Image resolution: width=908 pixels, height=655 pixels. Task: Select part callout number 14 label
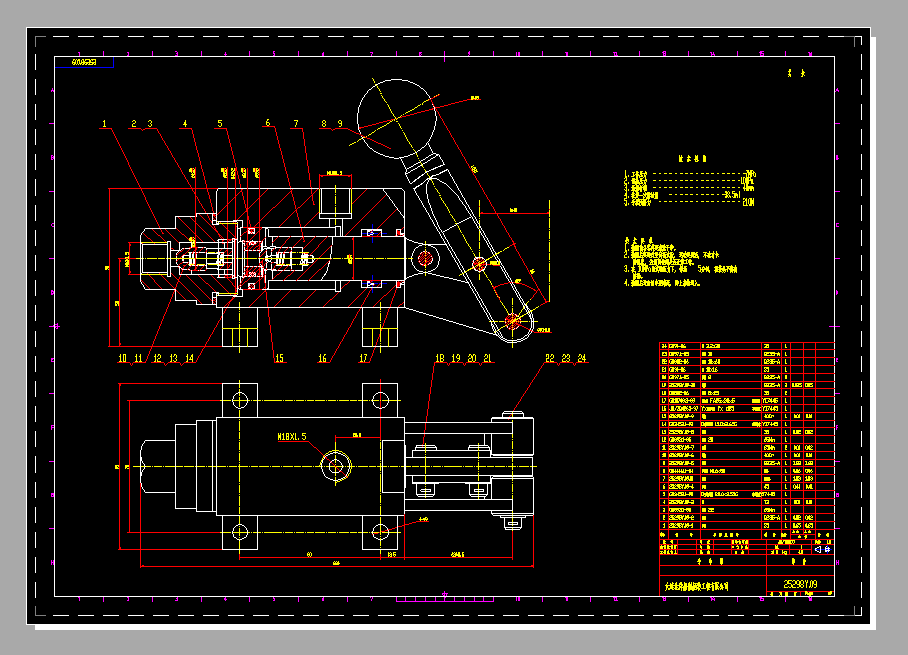point(189,358)
